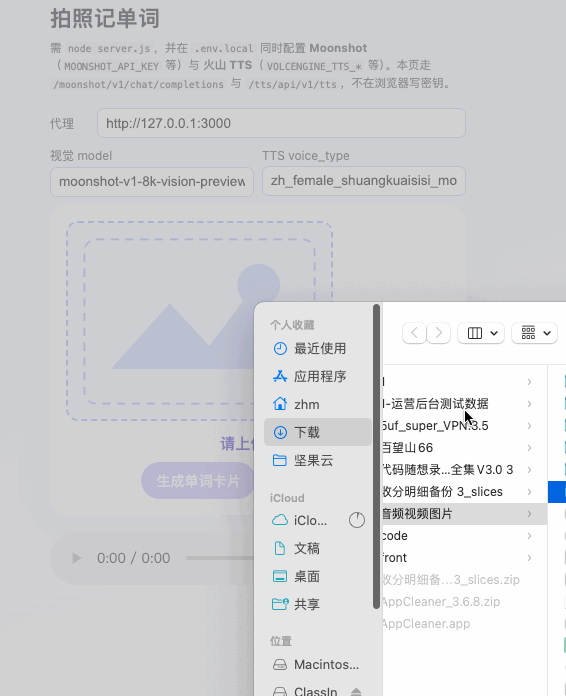Open the view mode dropdown arrow
566x696 pixels.
click(494, 333)
